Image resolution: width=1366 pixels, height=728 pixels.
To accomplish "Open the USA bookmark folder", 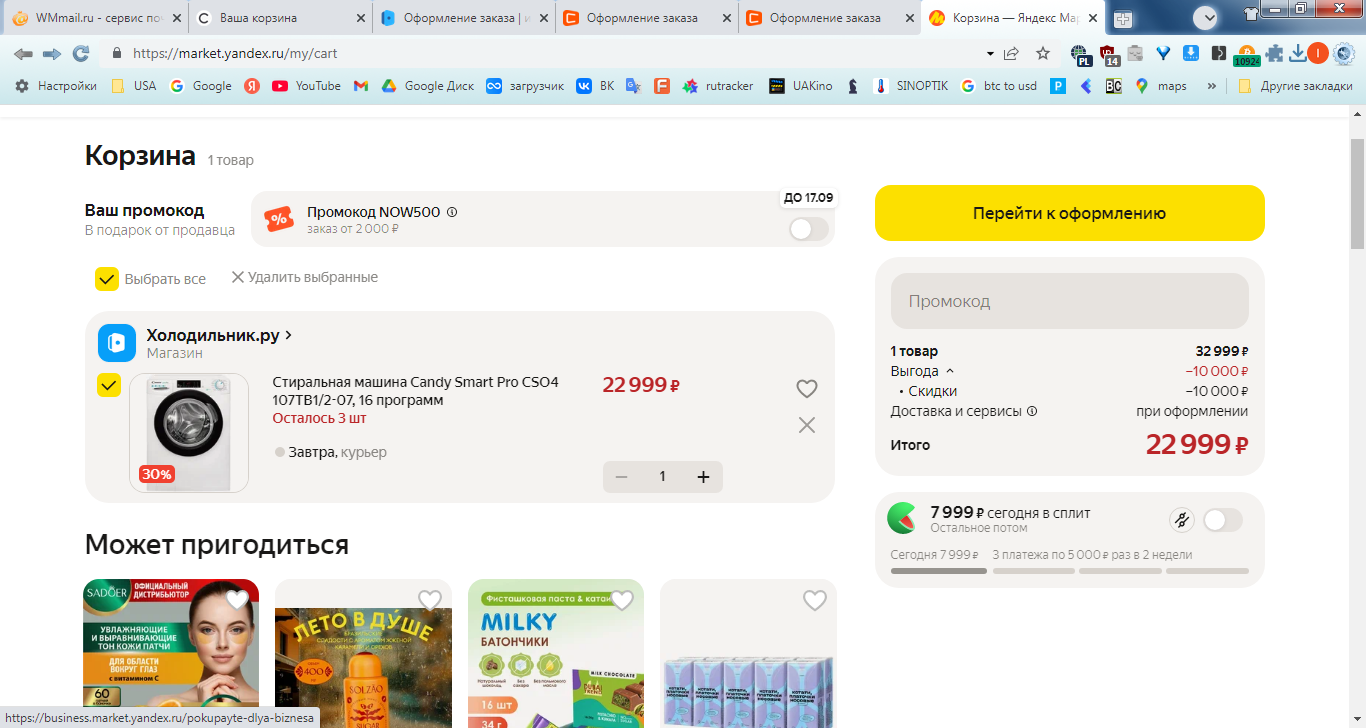I will (x=133, y=86).
